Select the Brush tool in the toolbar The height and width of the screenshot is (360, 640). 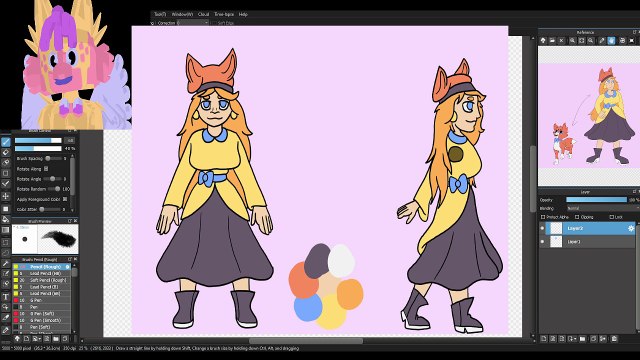[x=6, y=142]
